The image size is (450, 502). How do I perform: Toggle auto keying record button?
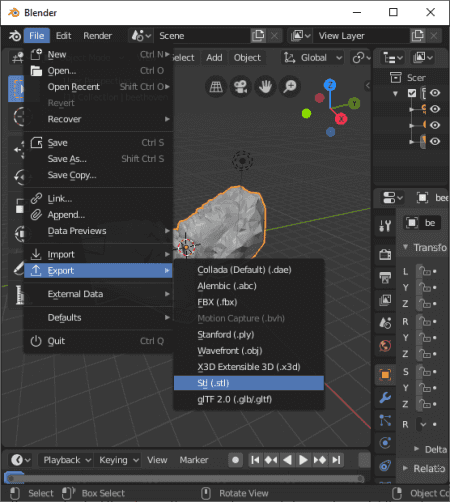[235, 460]
